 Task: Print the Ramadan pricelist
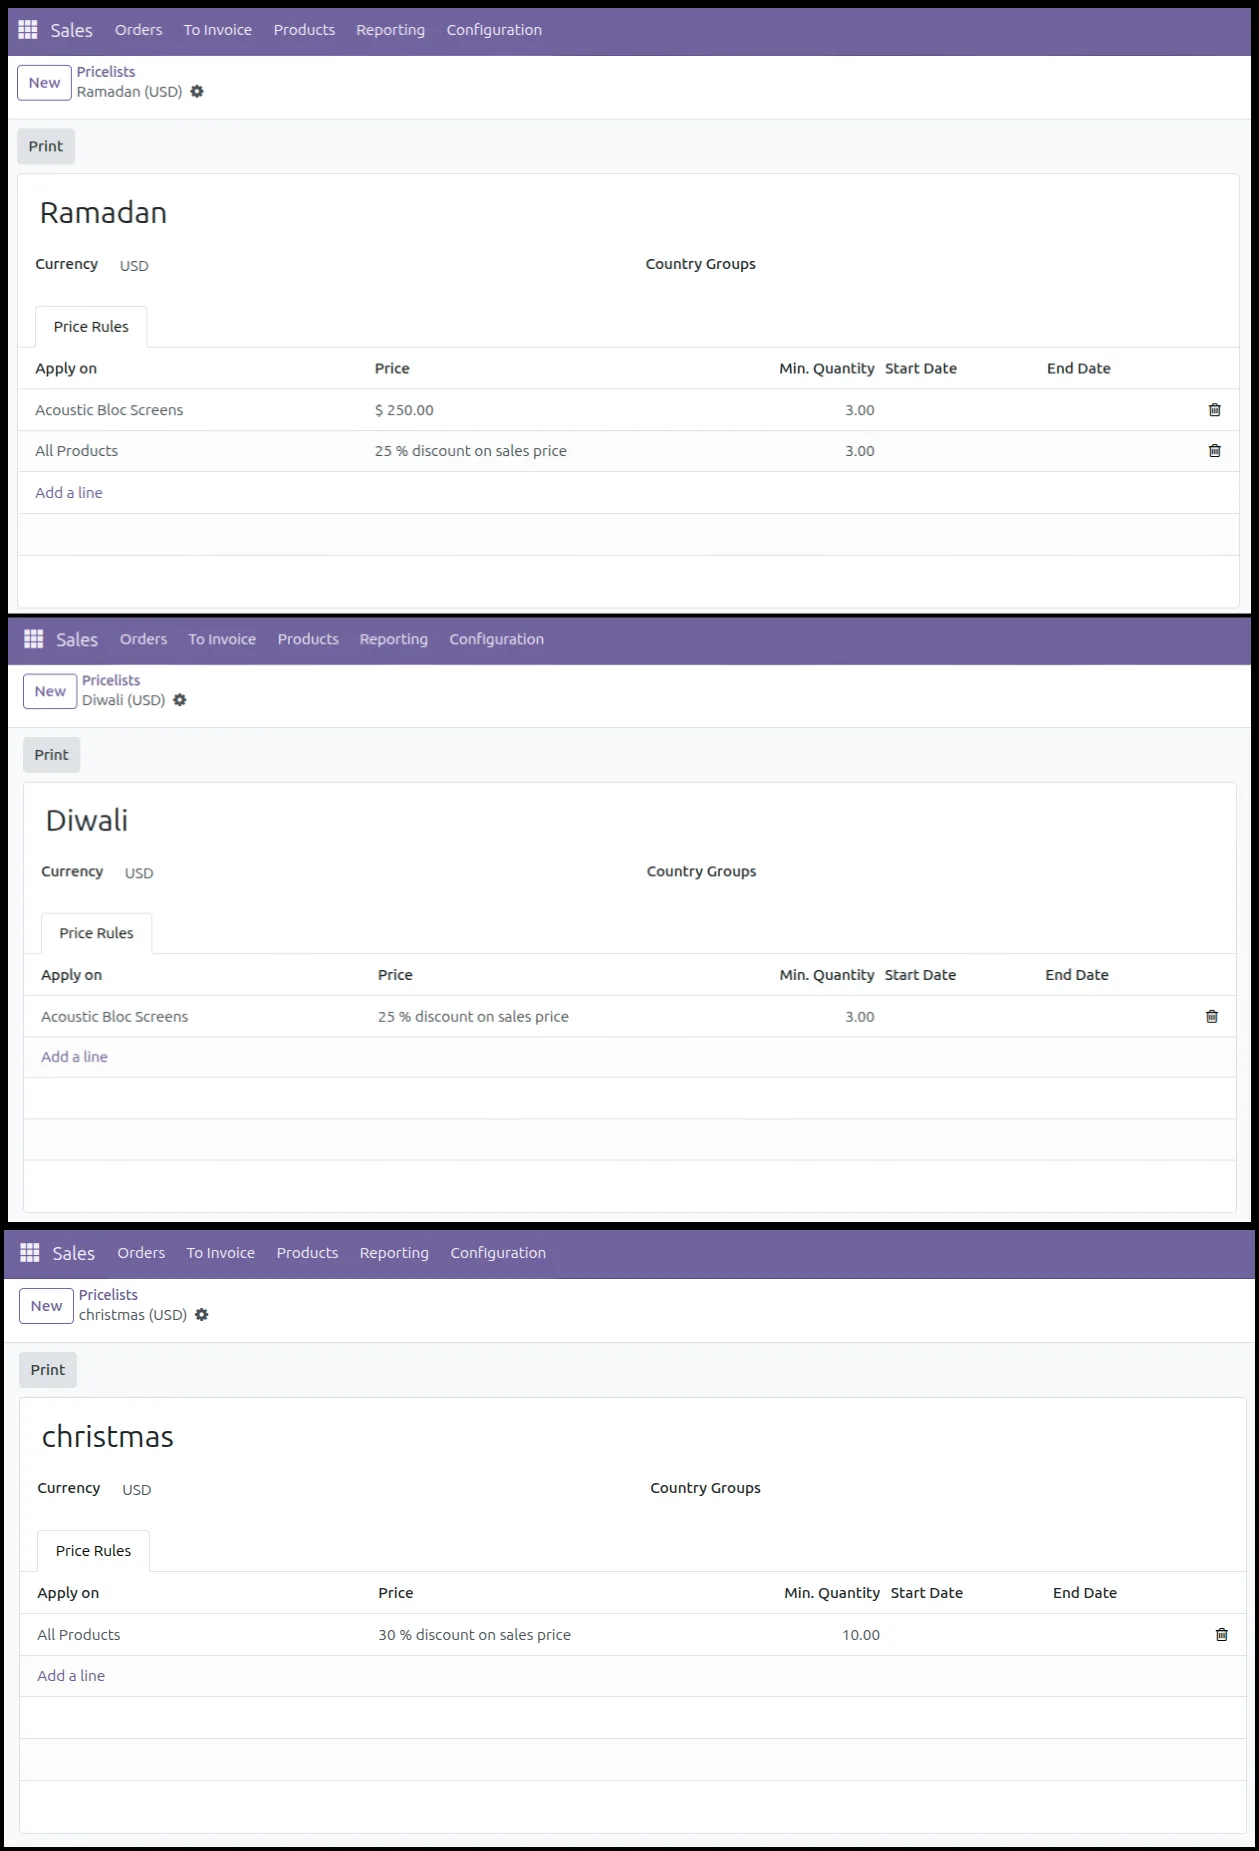point(46,146)
